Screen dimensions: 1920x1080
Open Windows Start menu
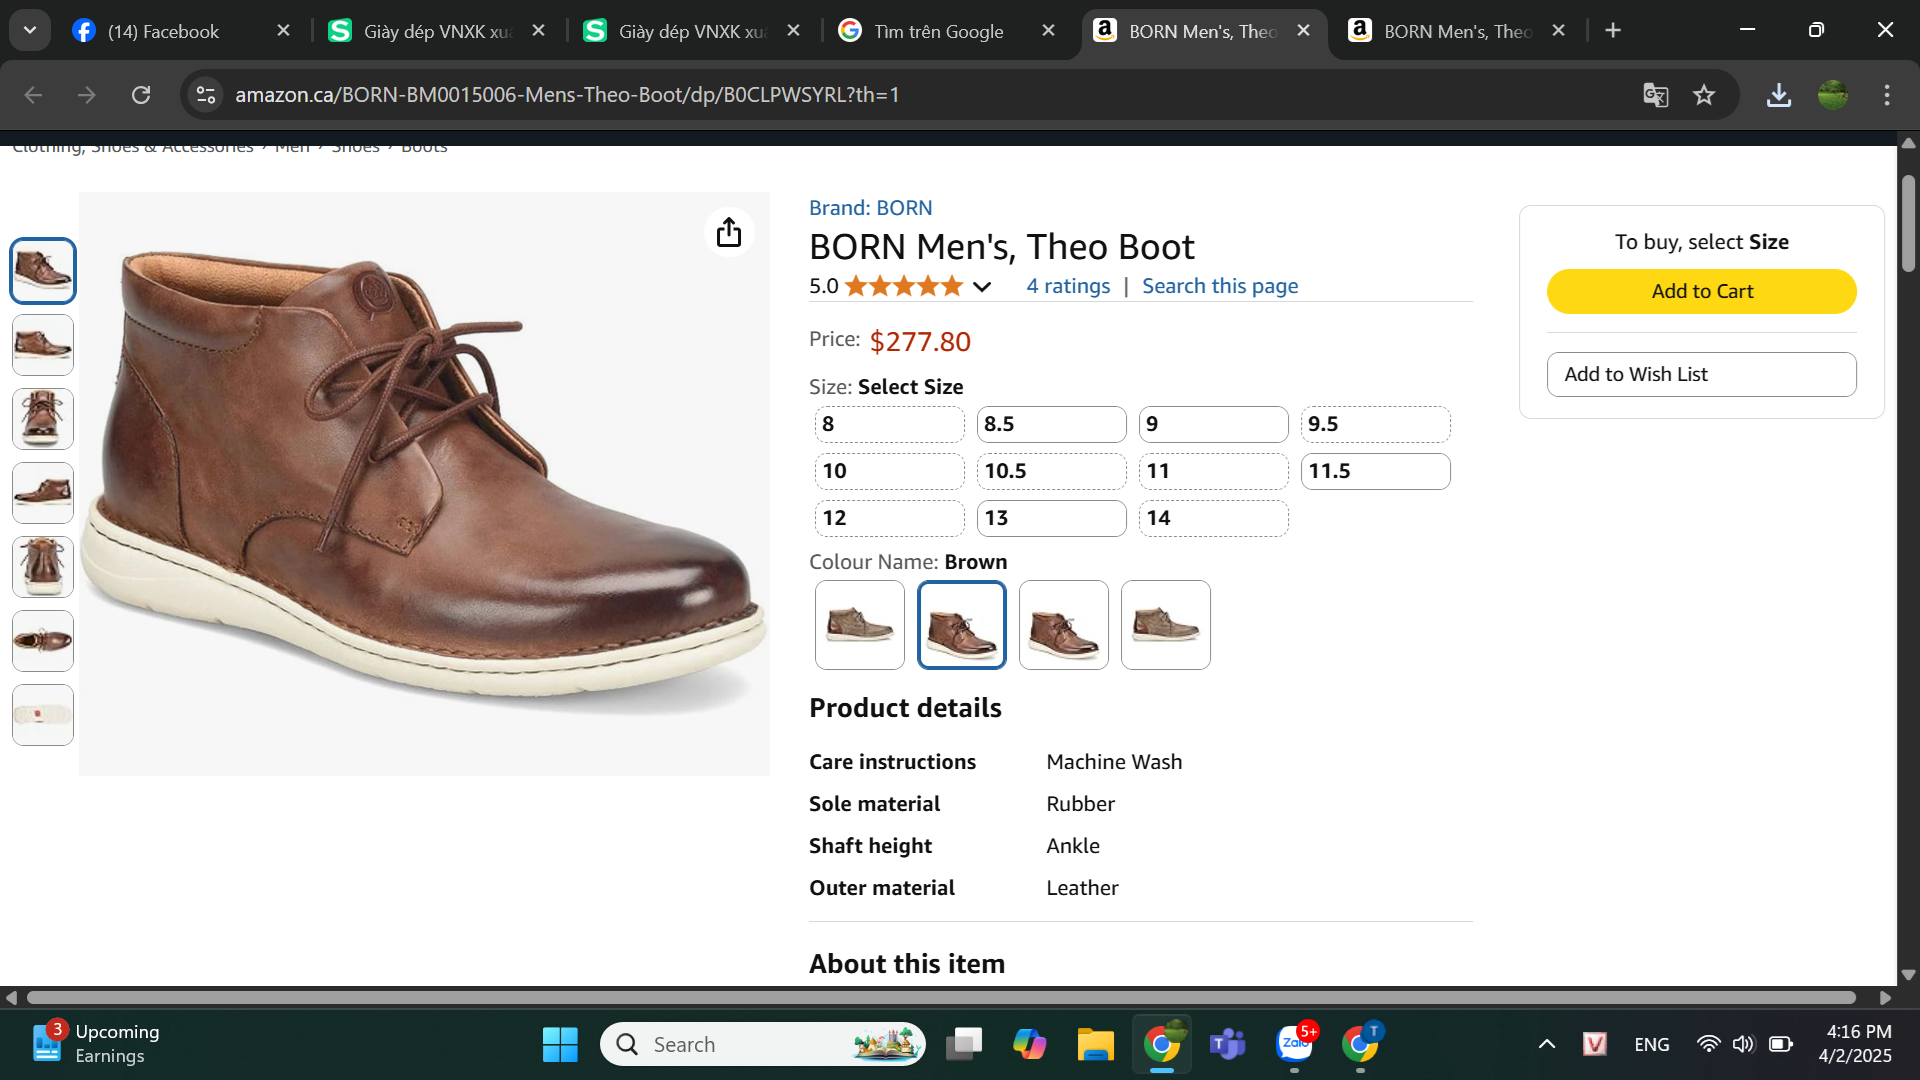560,1045
